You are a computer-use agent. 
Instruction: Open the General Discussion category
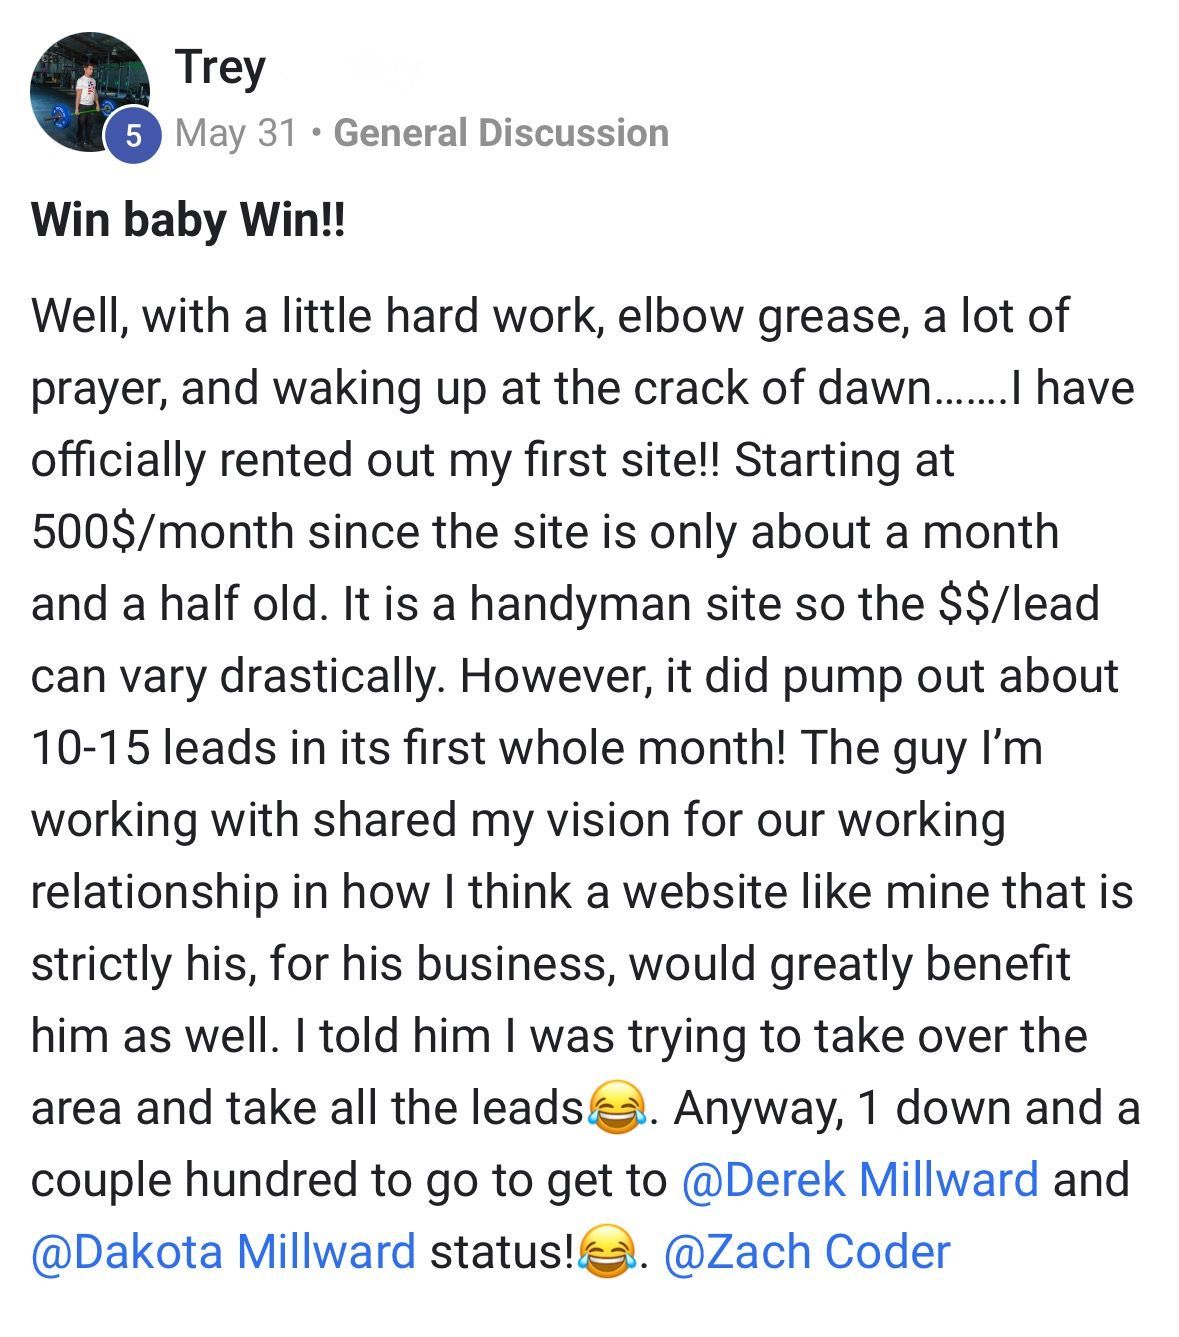(x=501, y=133)
